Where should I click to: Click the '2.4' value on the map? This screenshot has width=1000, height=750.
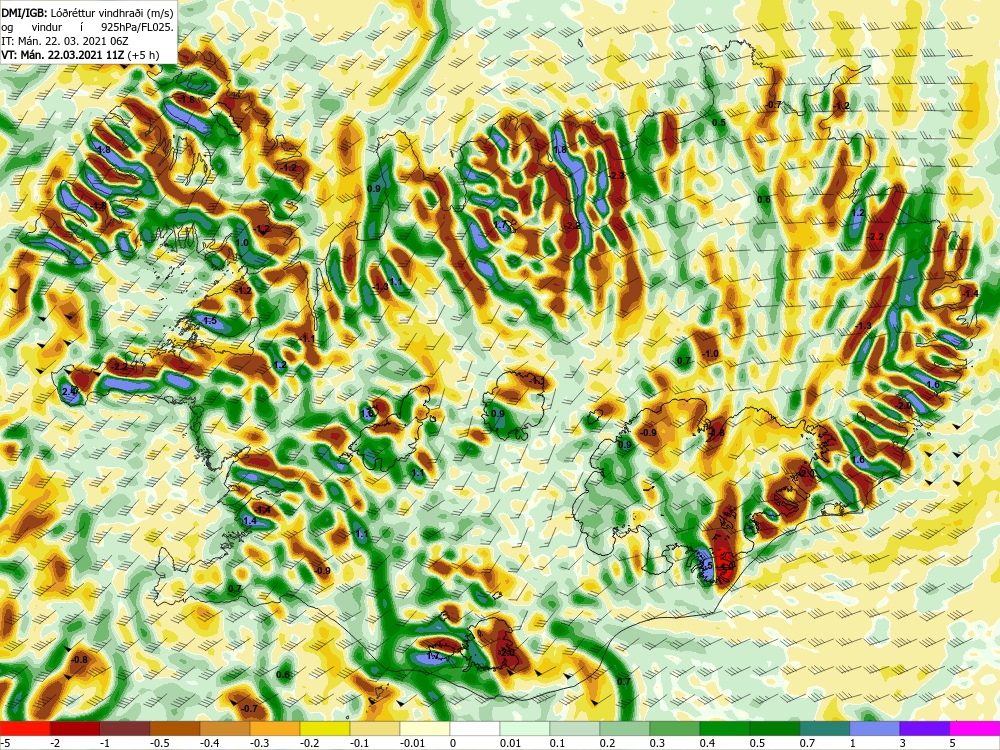tap(70, 390)
